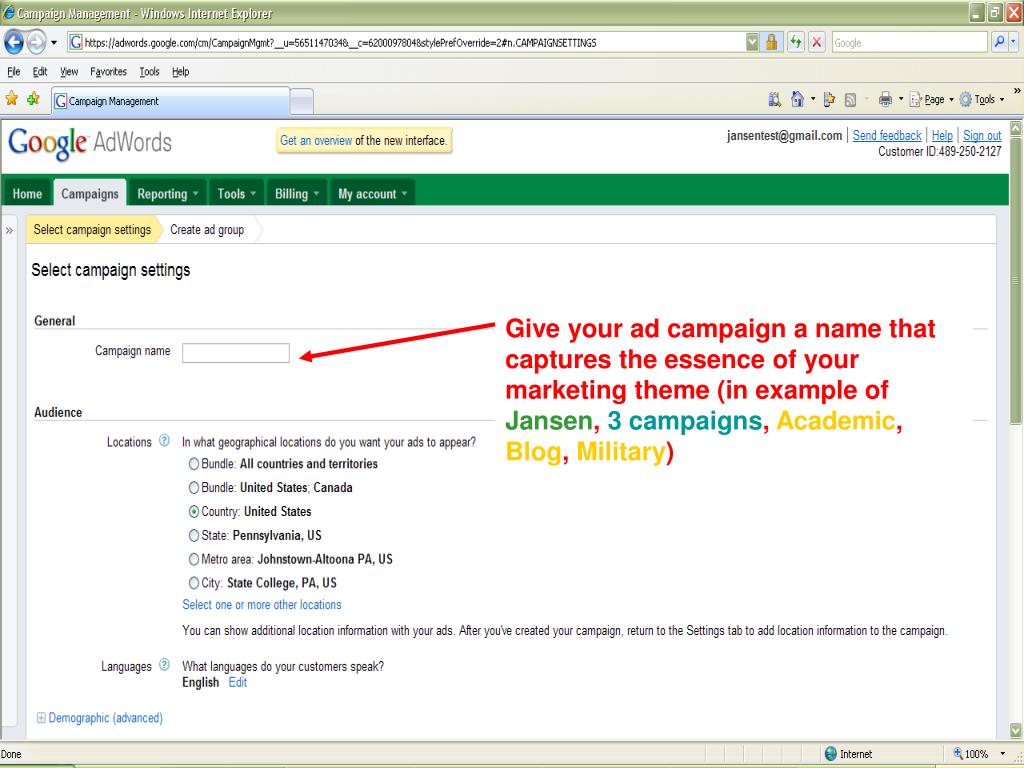The width and height of the screenshot is (1024, 768).
Task: Select Country: United States radio
Action: click(193, 511)
